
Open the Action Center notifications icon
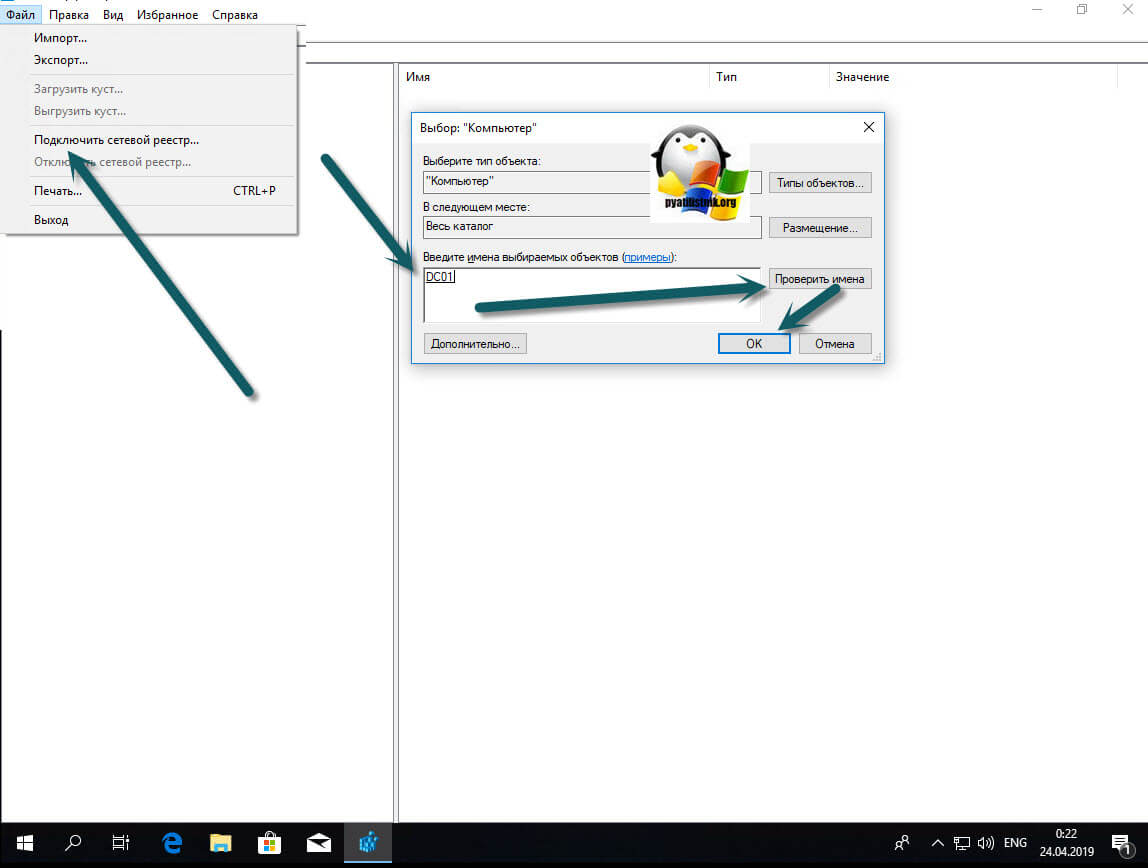1120,842
